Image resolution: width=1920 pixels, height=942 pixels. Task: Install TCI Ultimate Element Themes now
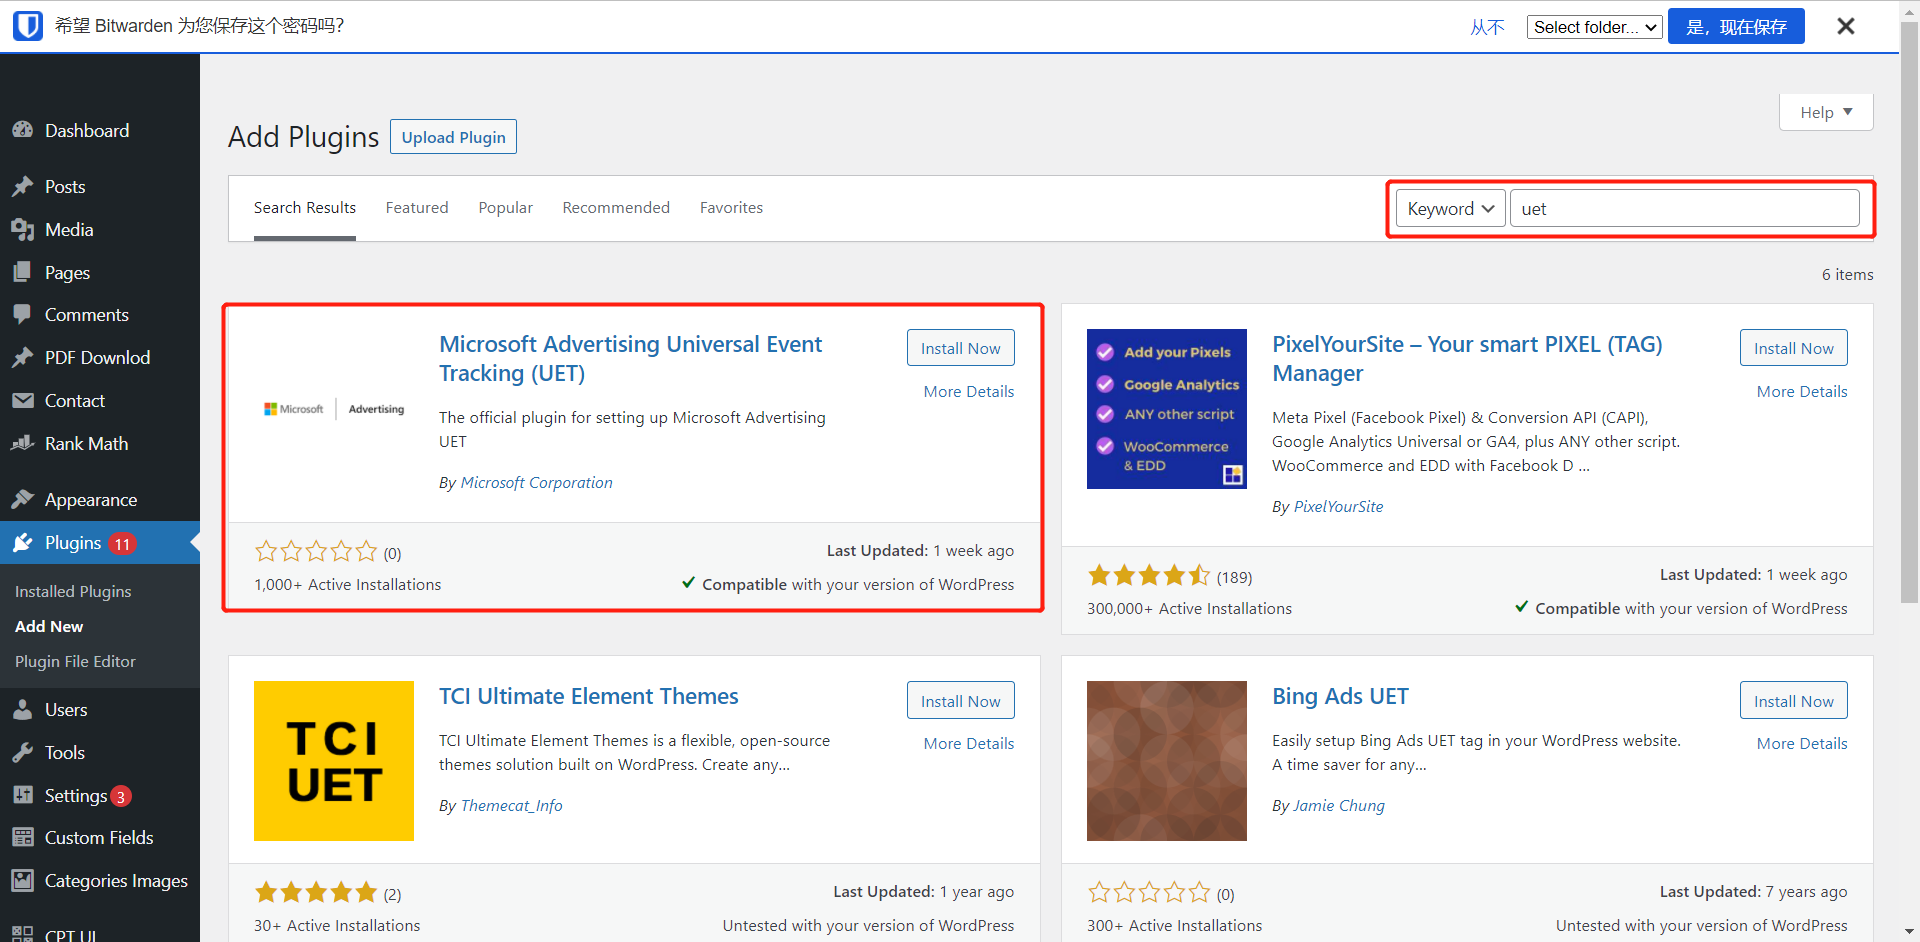[960, 701]
